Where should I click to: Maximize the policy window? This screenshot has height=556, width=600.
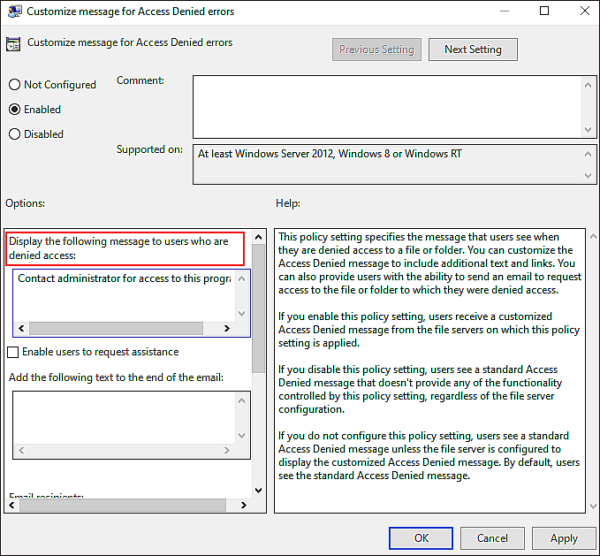click(544, 11)
